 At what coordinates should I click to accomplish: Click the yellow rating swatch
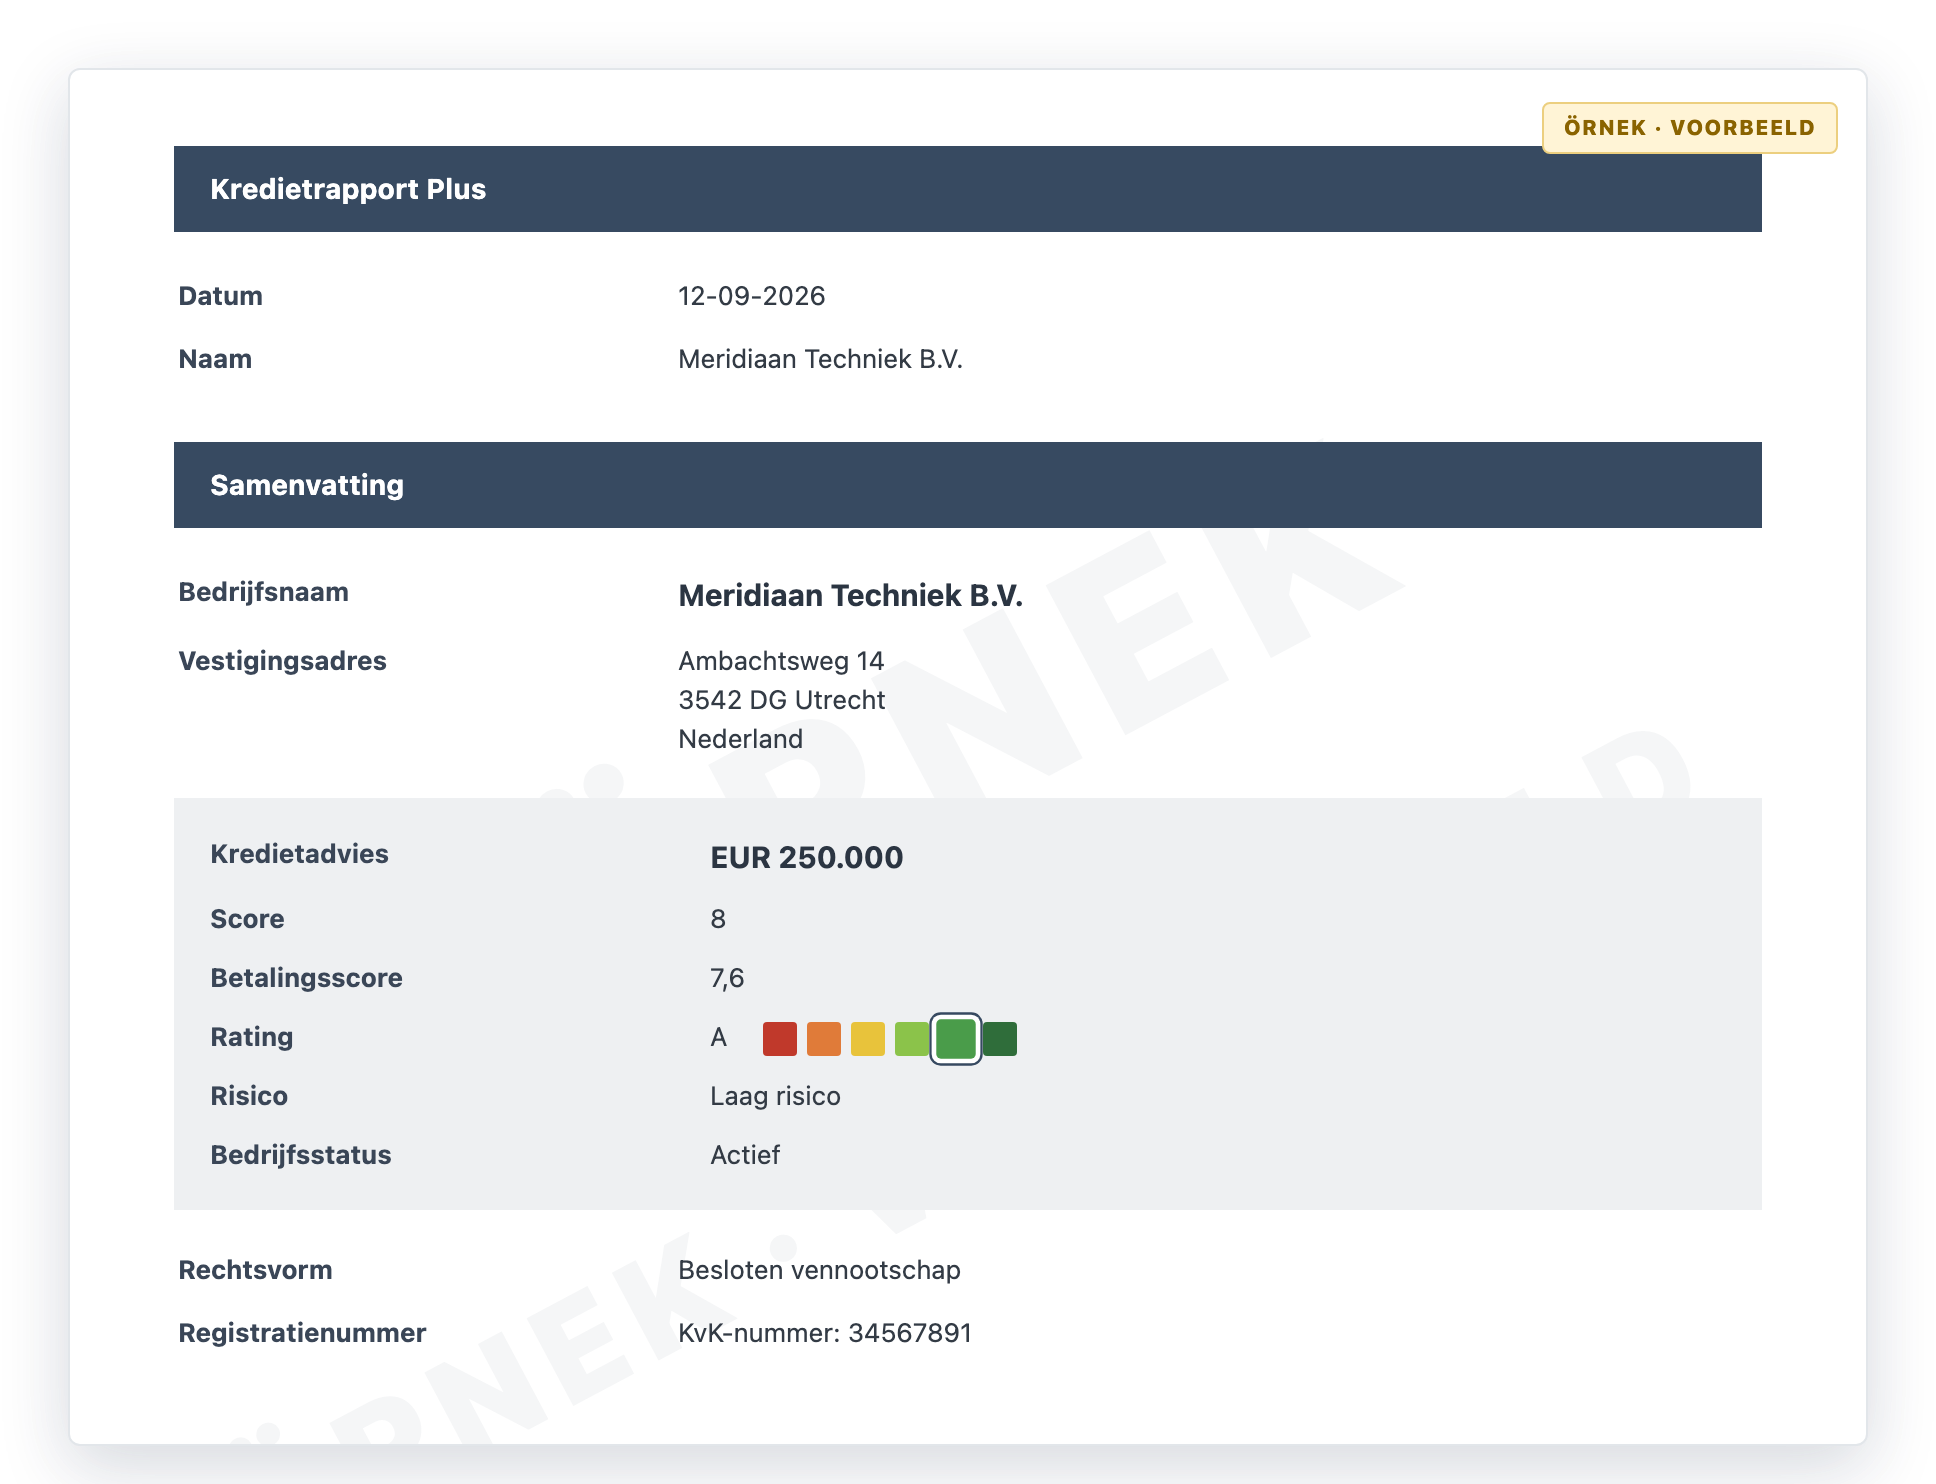click(868, 1038)
